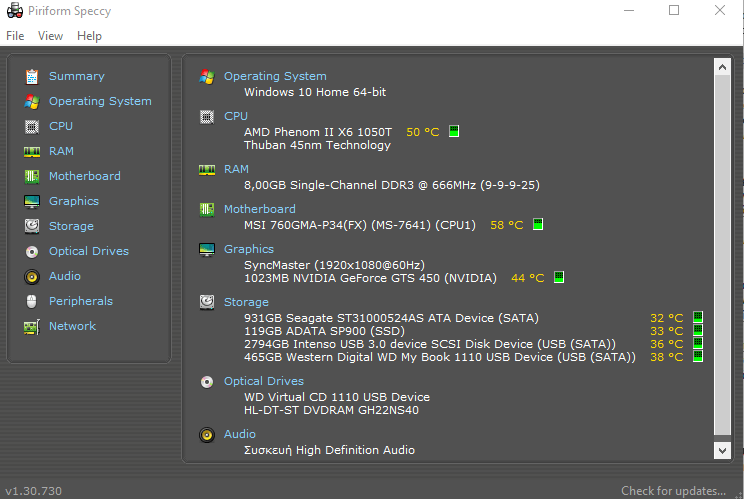The image size is (744, 499).
Task: Click the Check for updates link
Action: (x=673, y=490)
